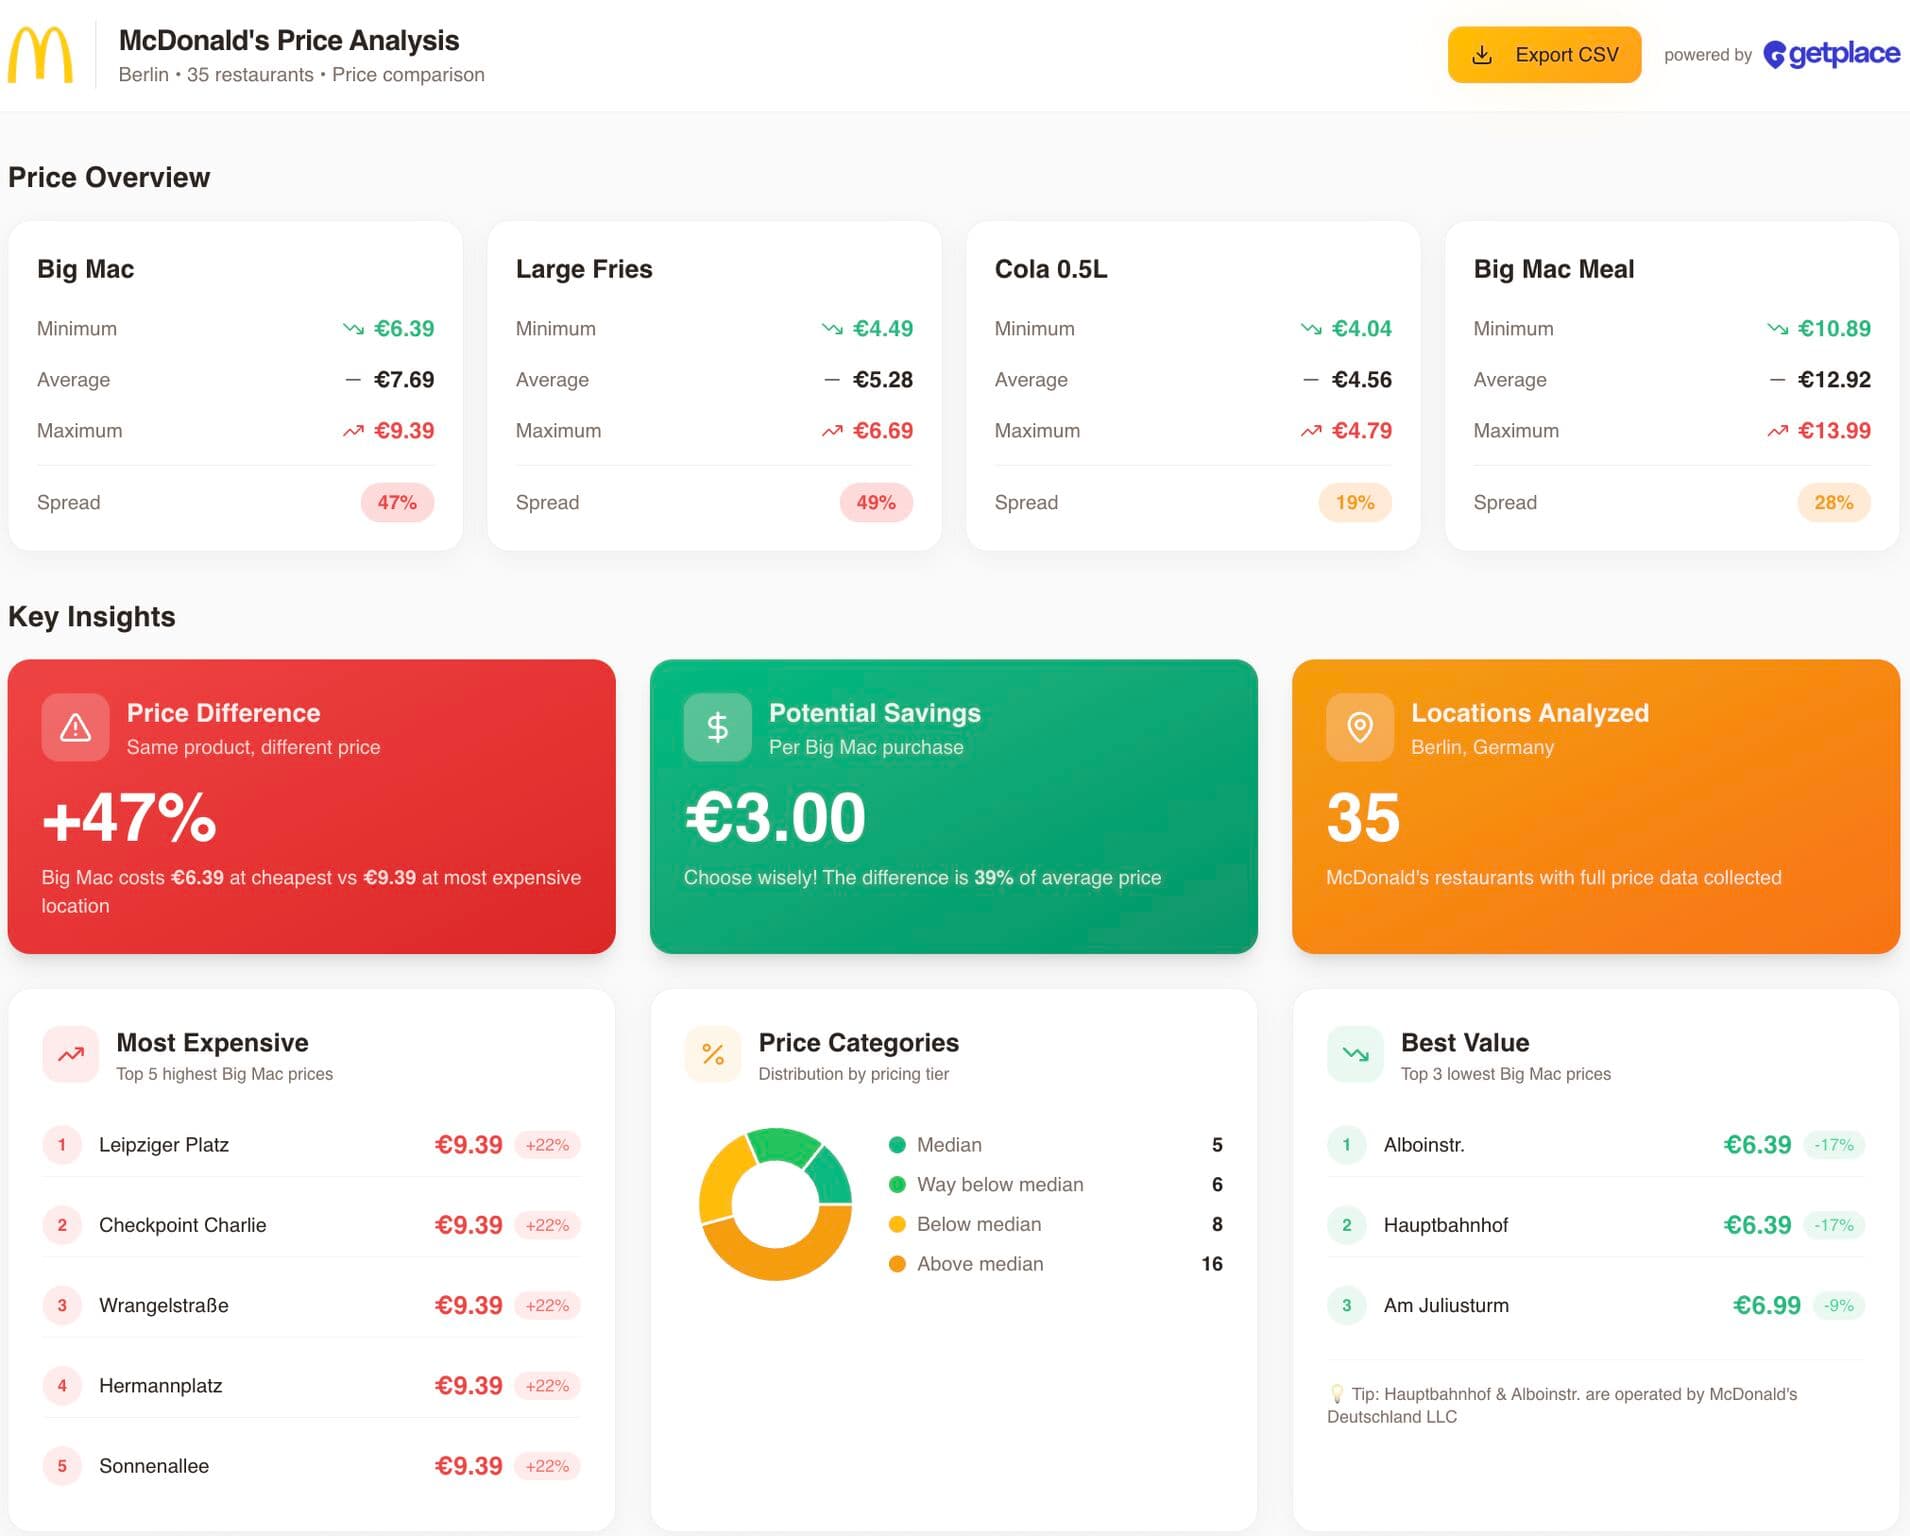Click the McDonald's golden arches logo

click(40, 55)
